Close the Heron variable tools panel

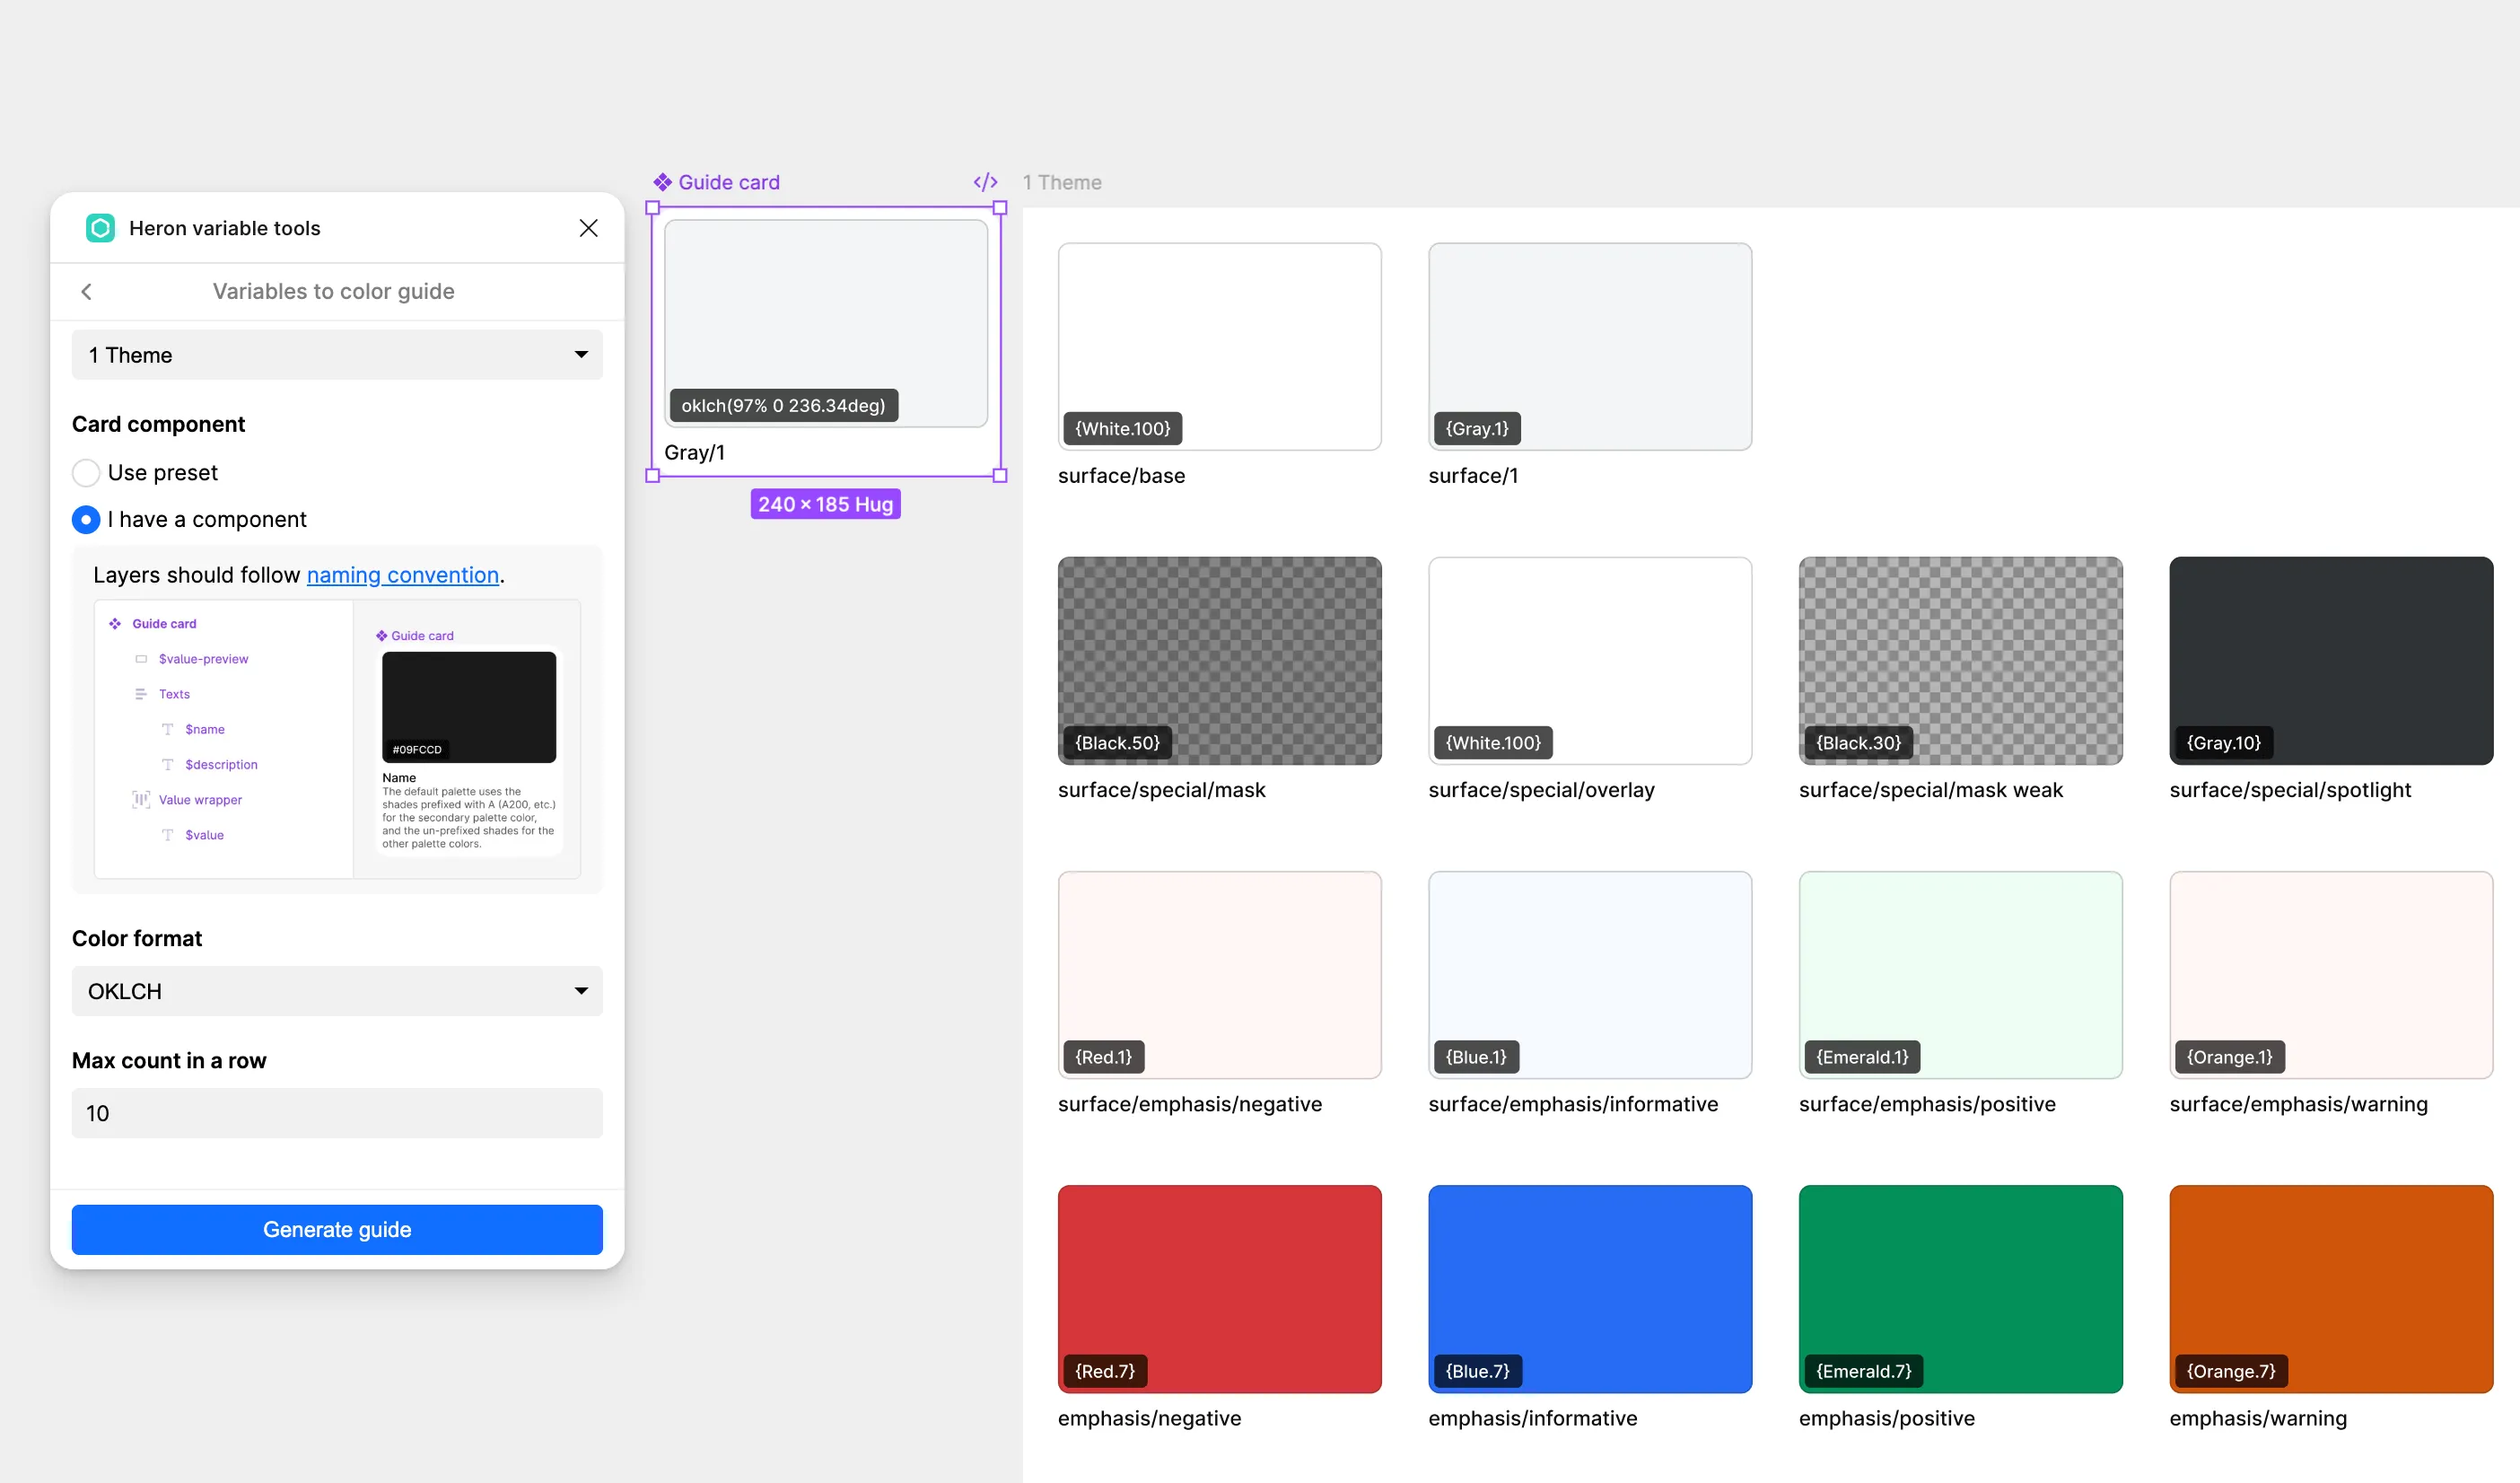(x=588, y=228)
